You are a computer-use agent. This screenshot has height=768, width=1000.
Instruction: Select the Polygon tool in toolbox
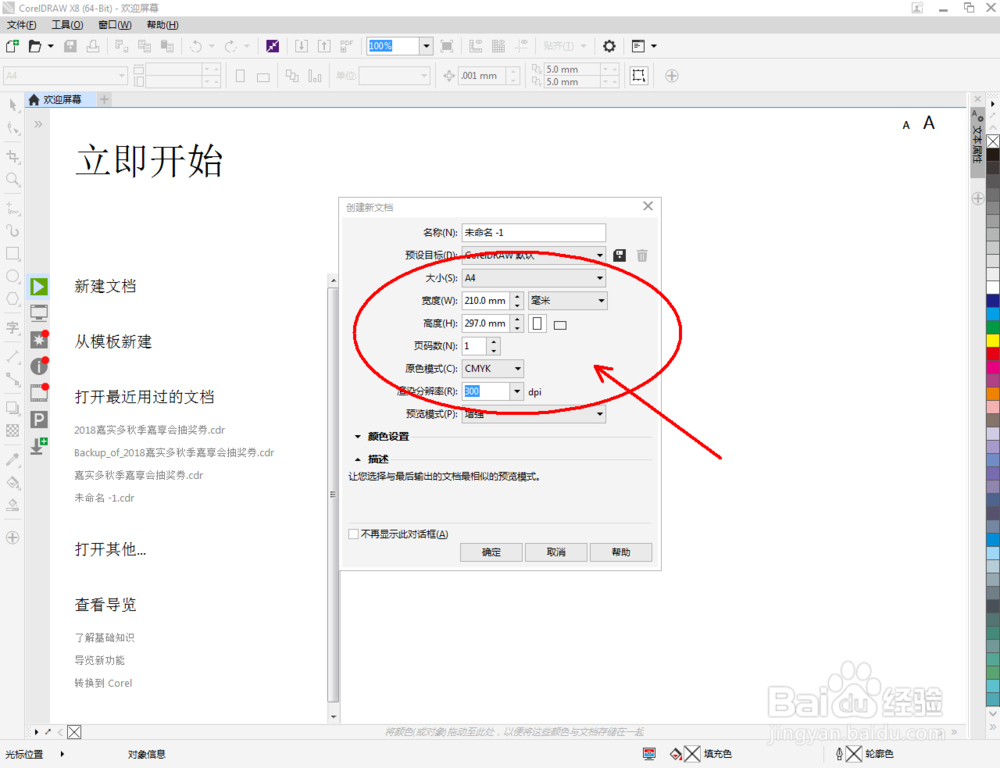pos(13,299)
